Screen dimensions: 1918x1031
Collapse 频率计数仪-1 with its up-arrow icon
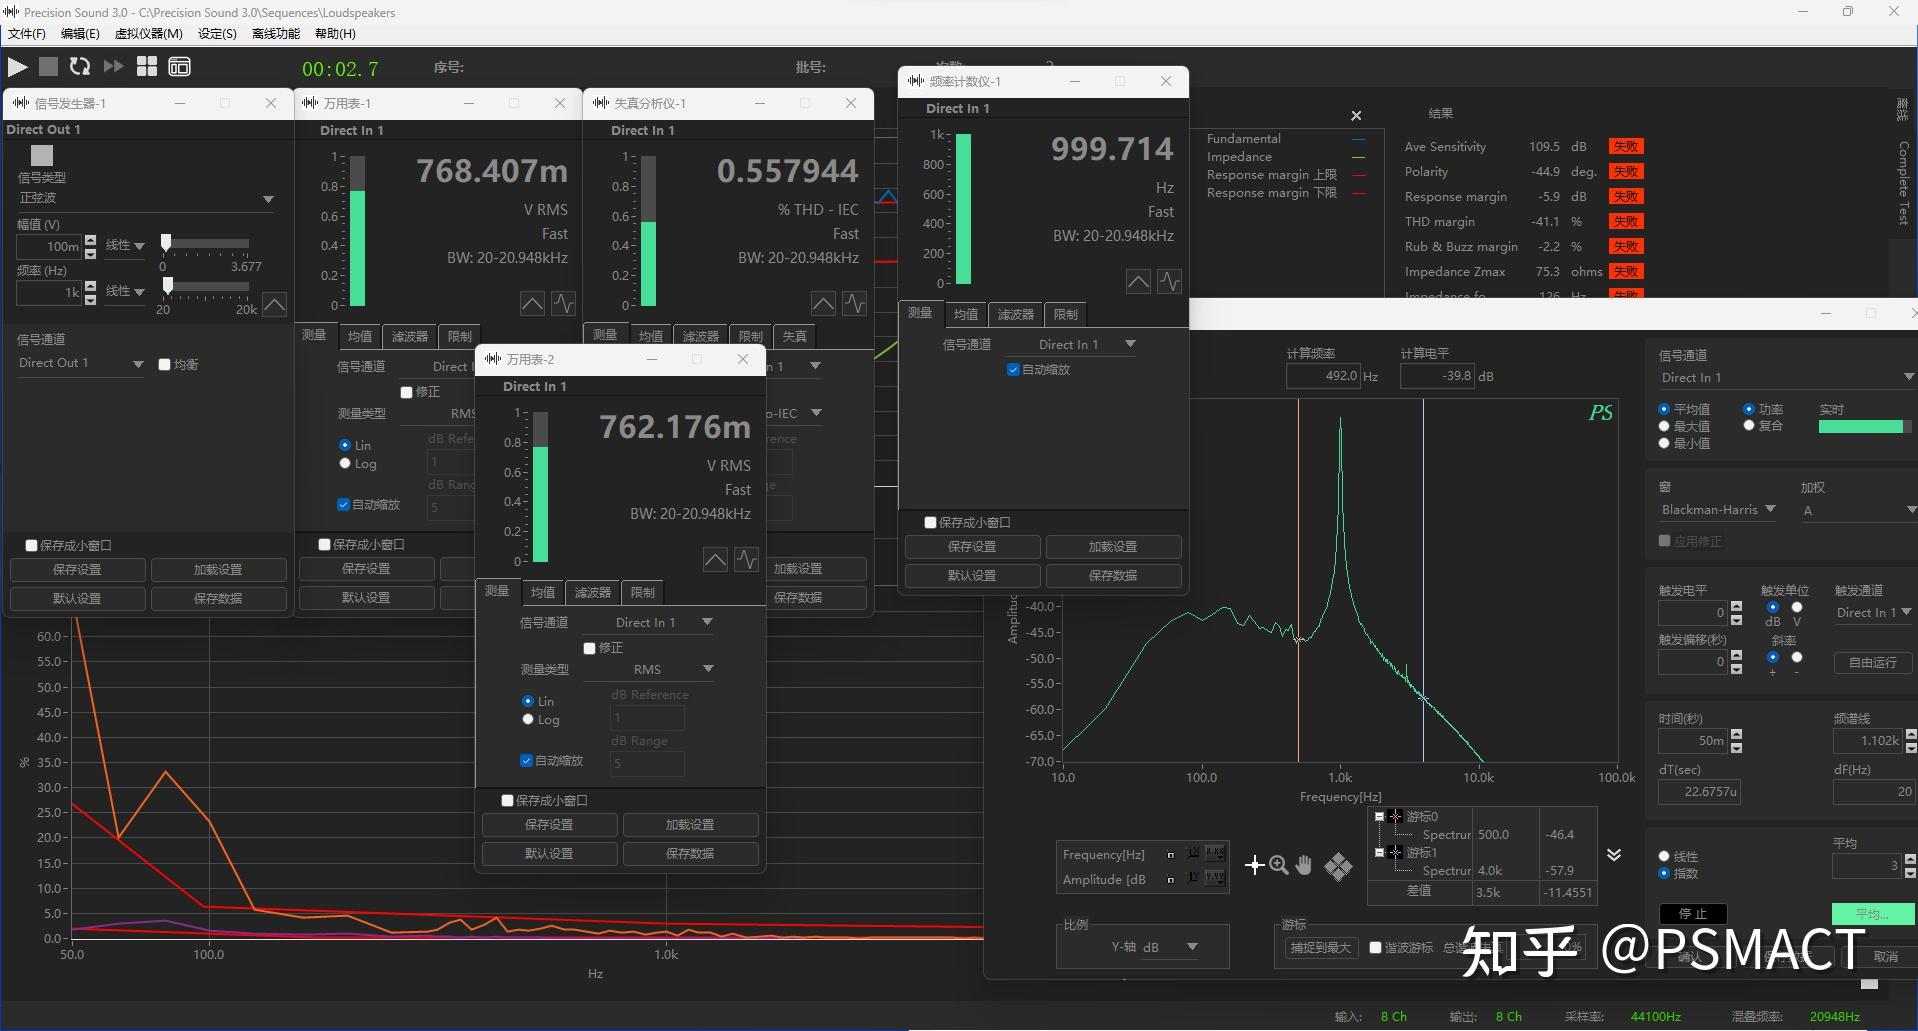point(1138,282)
